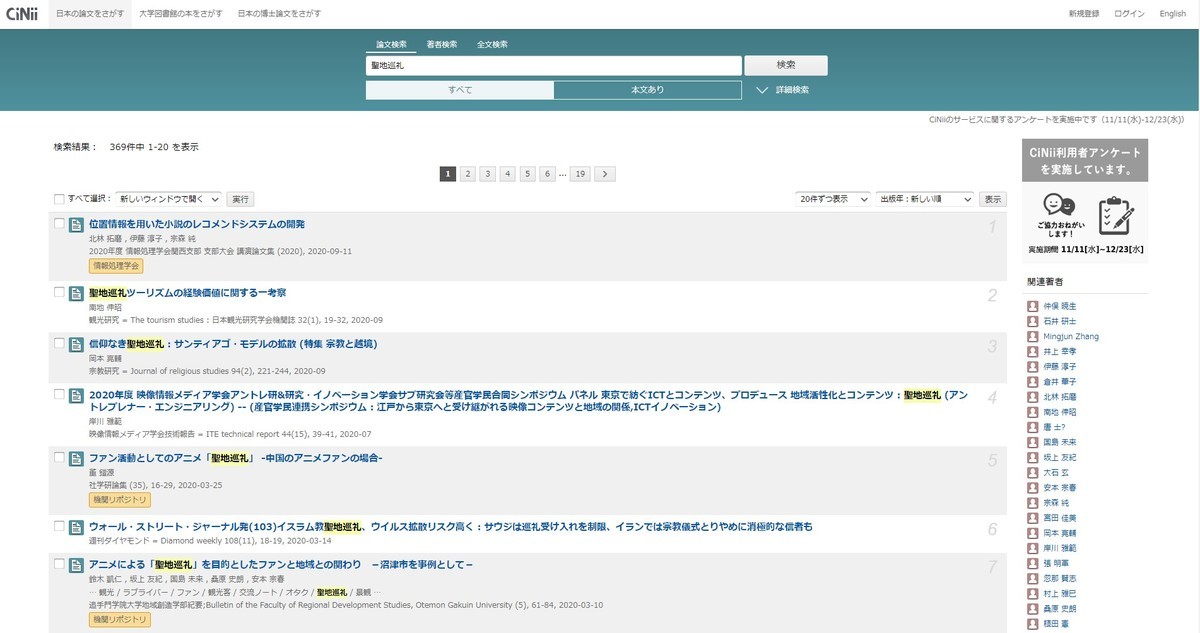1200x633 pixels.
Task: Click author icon beside 岡本 亮輔
Action: coord(1033,533)
